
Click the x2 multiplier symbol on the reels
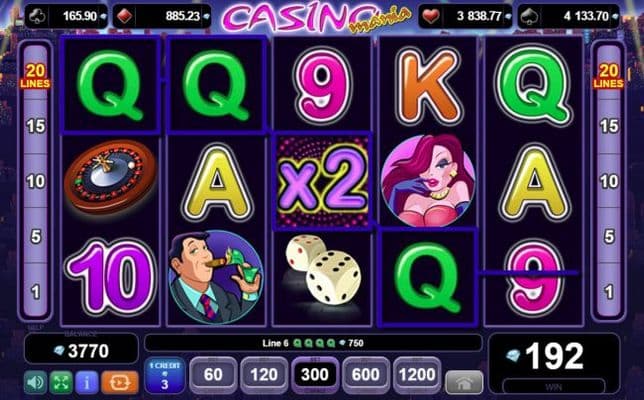pyautogui.click(x=322, y=181)
